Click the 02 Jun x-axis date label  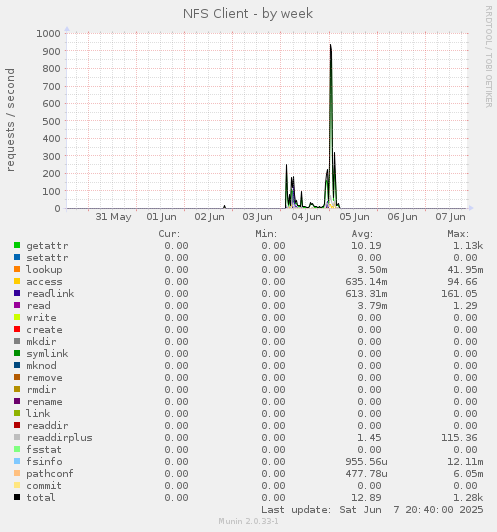click(x=209, y=217)
